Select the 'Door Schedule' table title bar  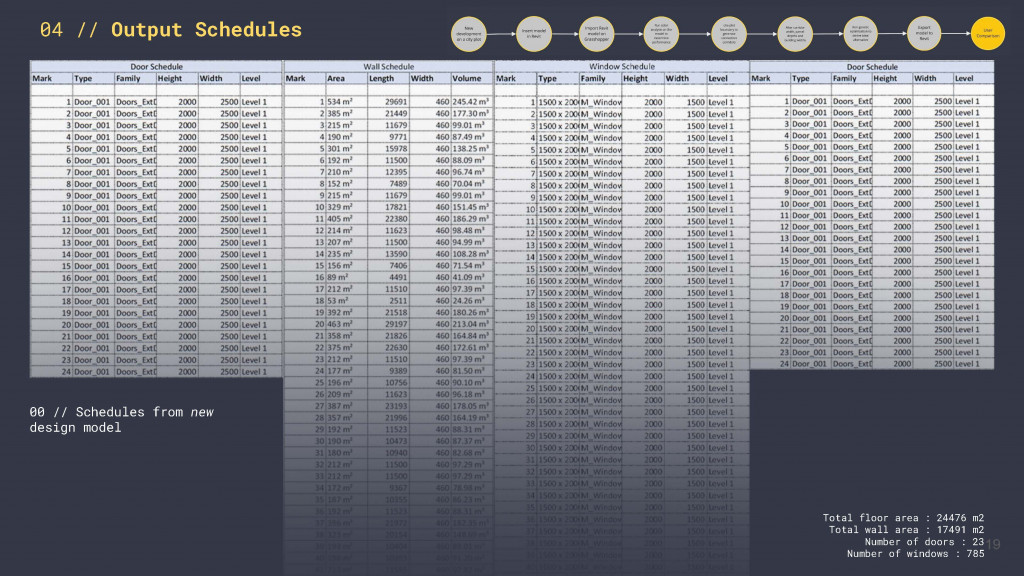tap(155, 66)
